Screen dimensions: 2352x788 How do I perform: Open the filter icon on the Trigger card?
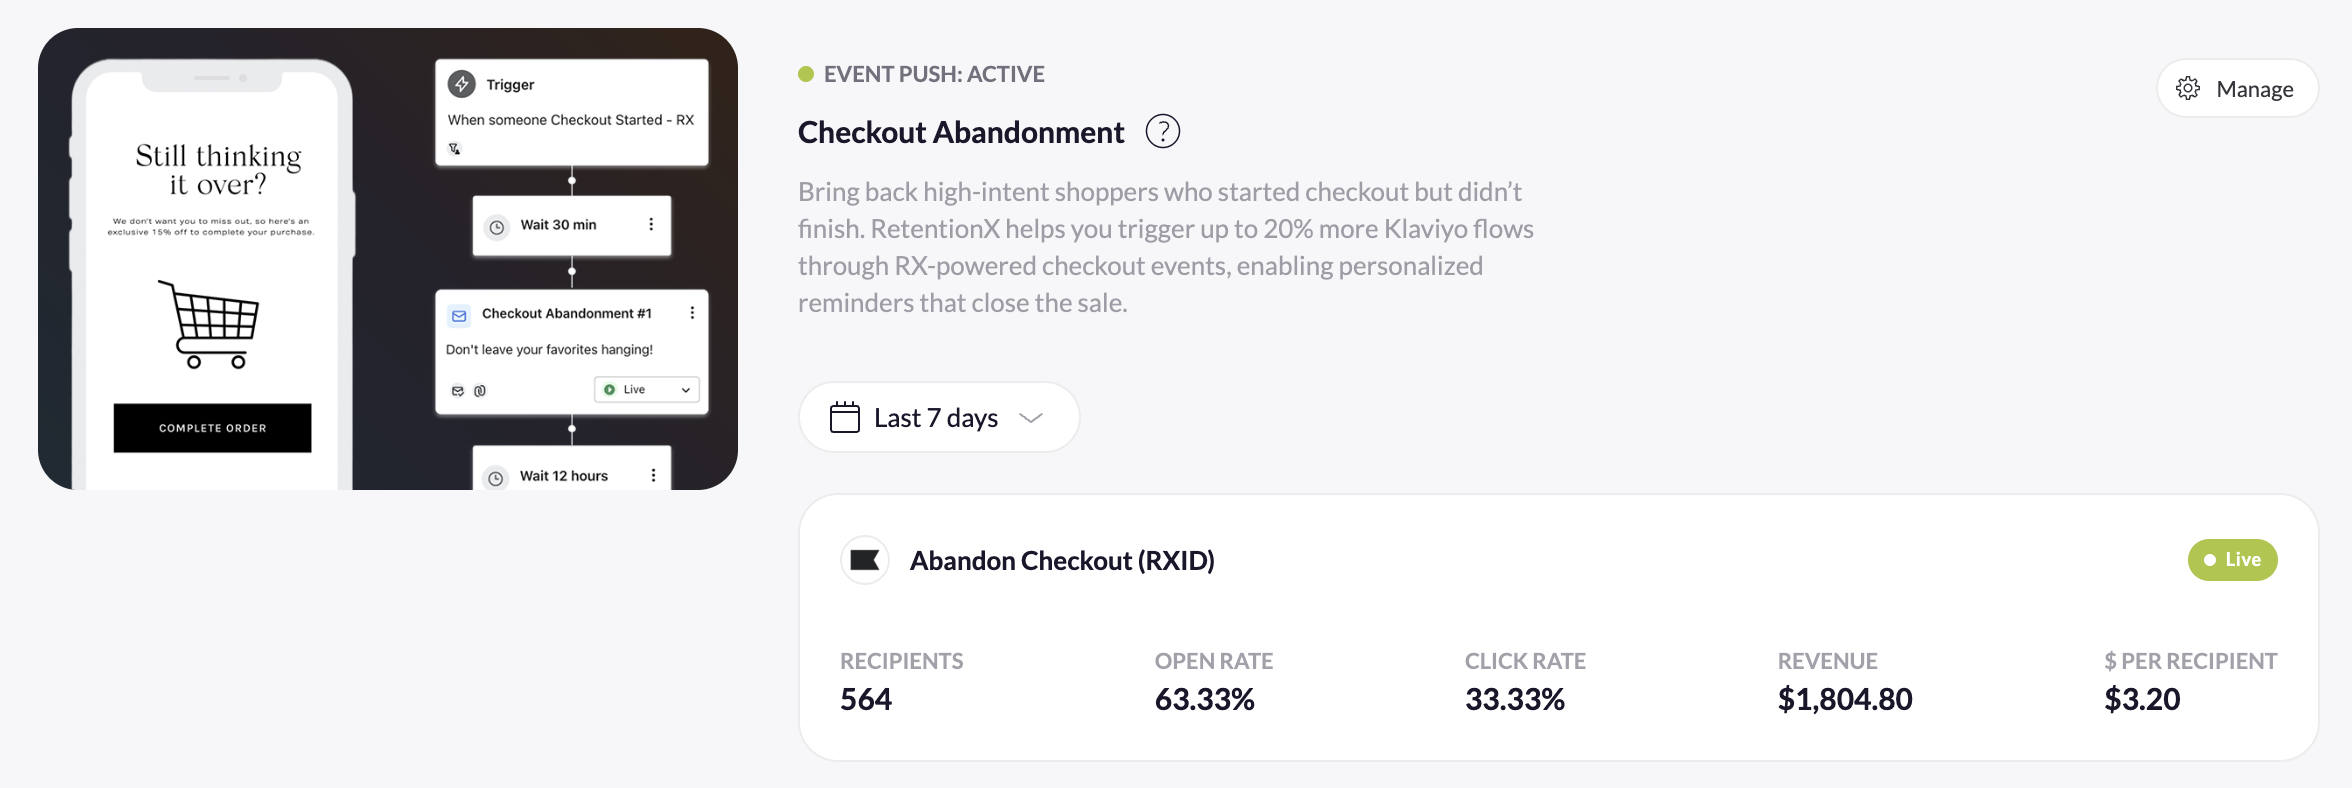tap(456, 148)
